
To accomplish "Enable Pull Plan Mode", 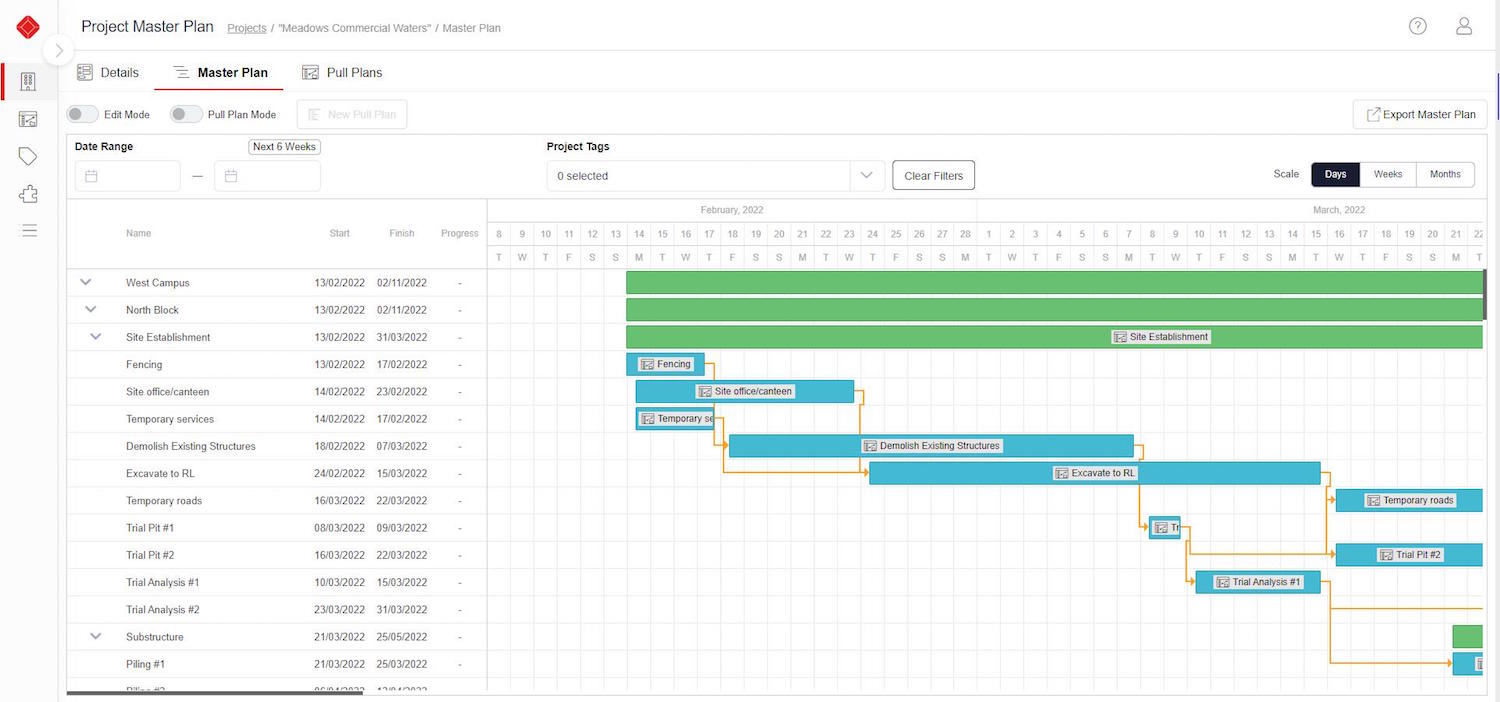I will point(186,114).
